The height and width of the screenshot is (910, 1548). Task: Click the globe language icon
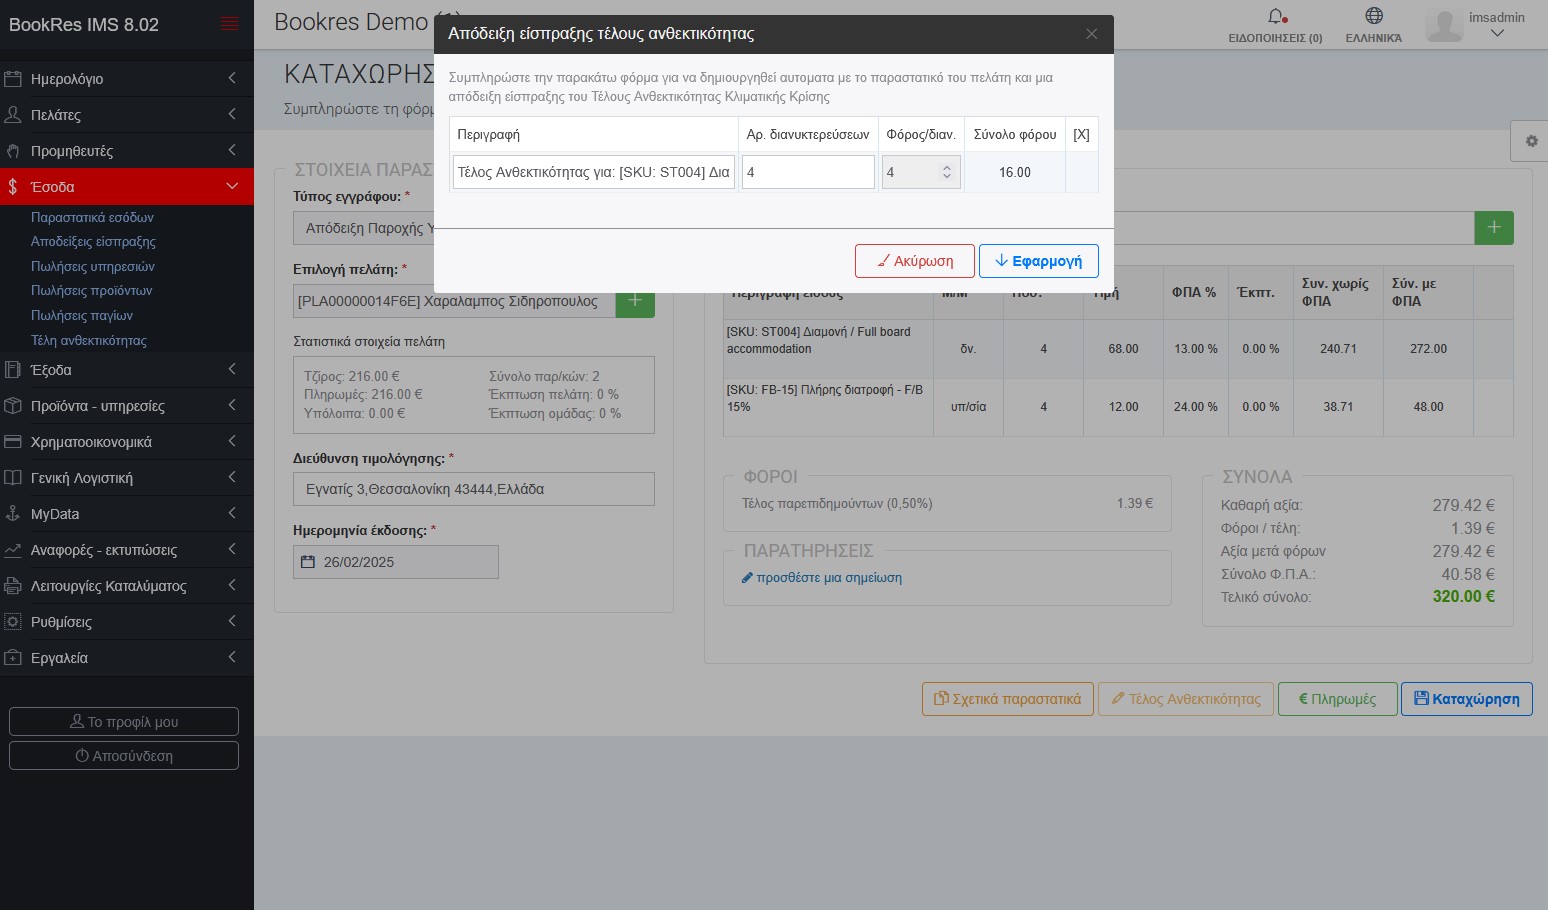(1374, 16)
